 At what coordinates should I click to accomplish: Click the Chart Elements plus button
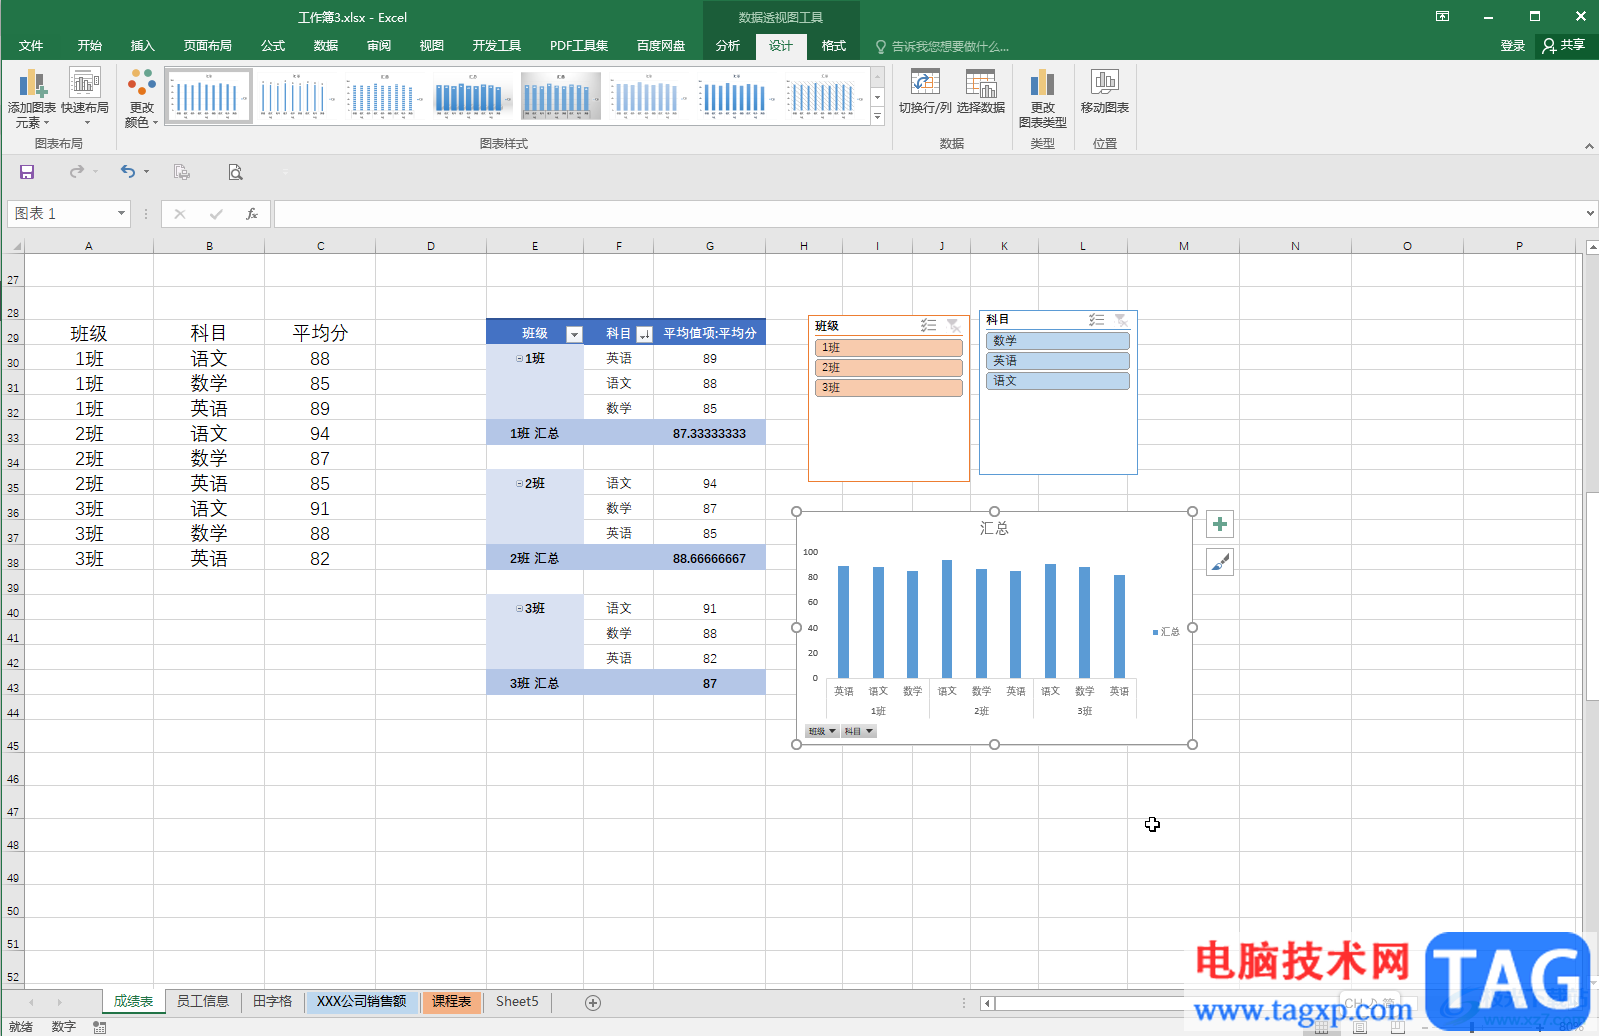tap(1220, 524)
